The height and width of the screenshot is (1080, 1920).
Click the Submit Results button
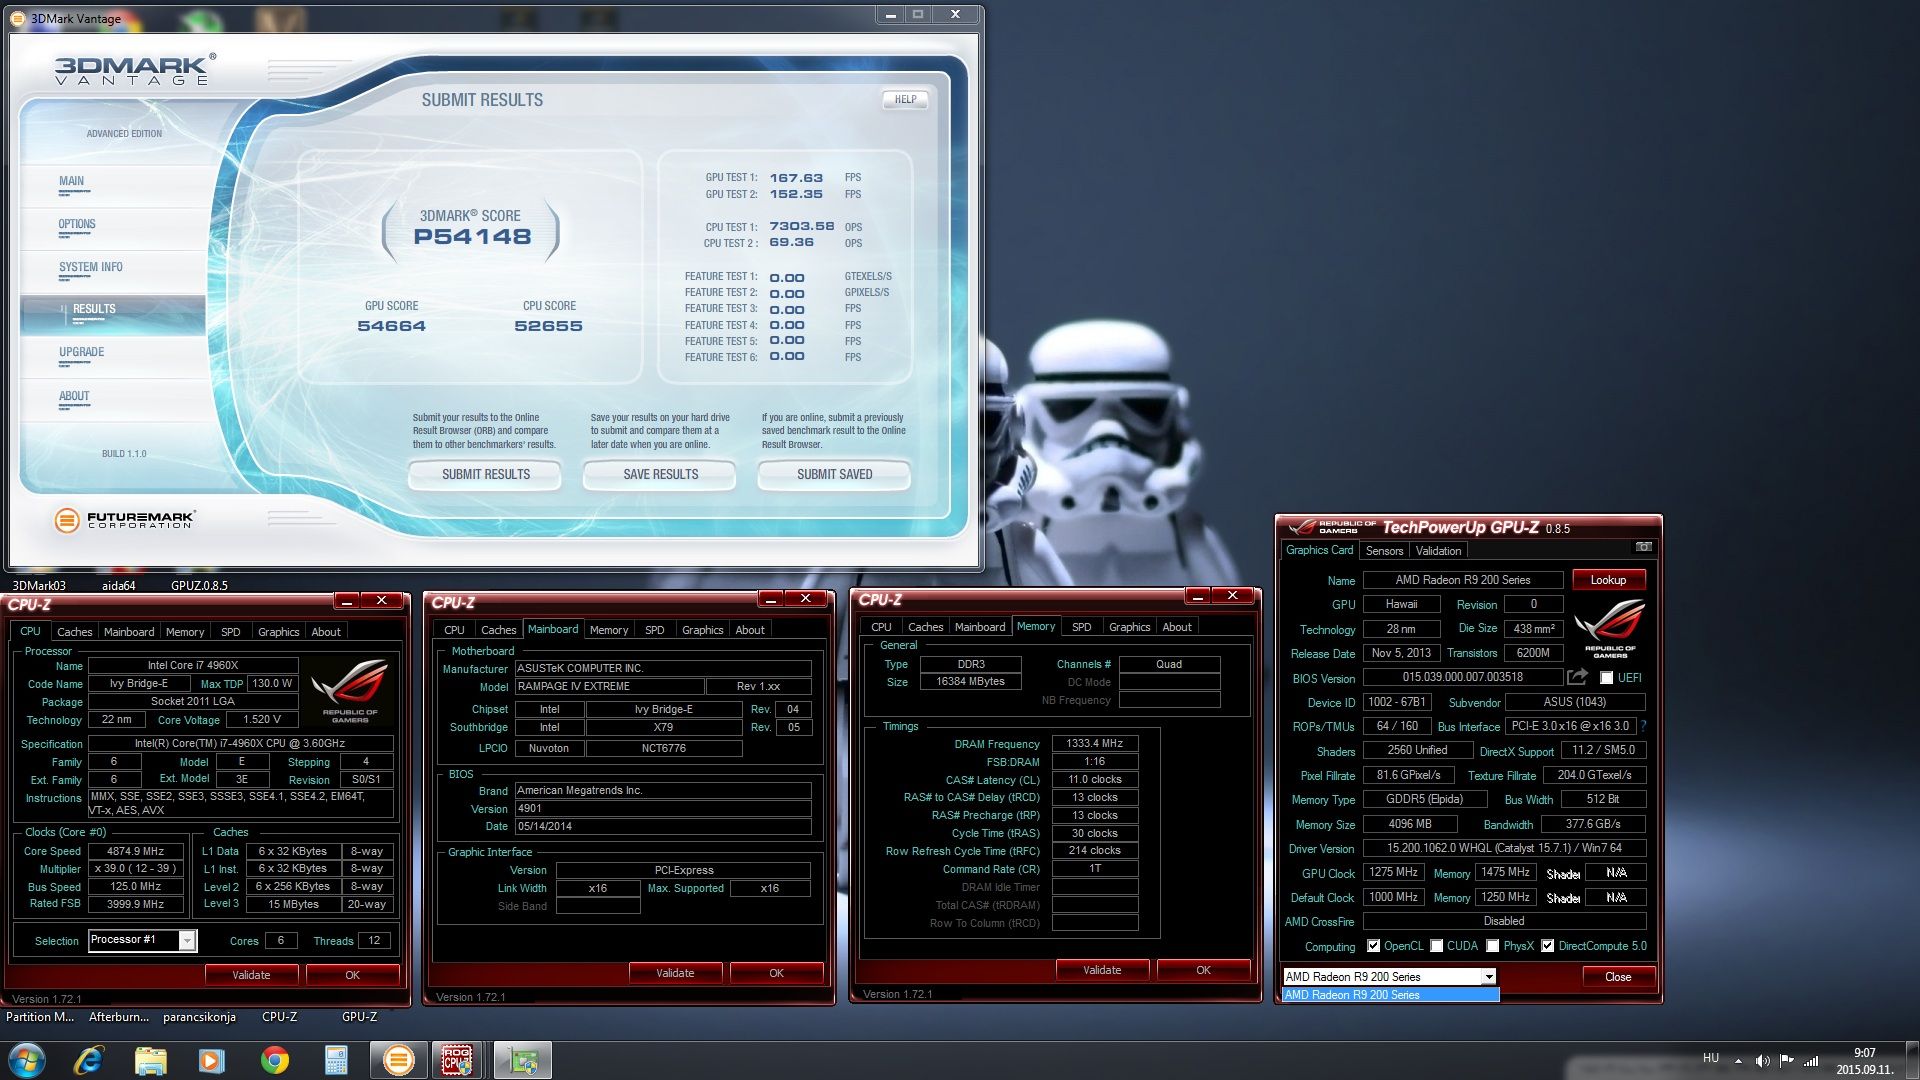pos(486,474)
